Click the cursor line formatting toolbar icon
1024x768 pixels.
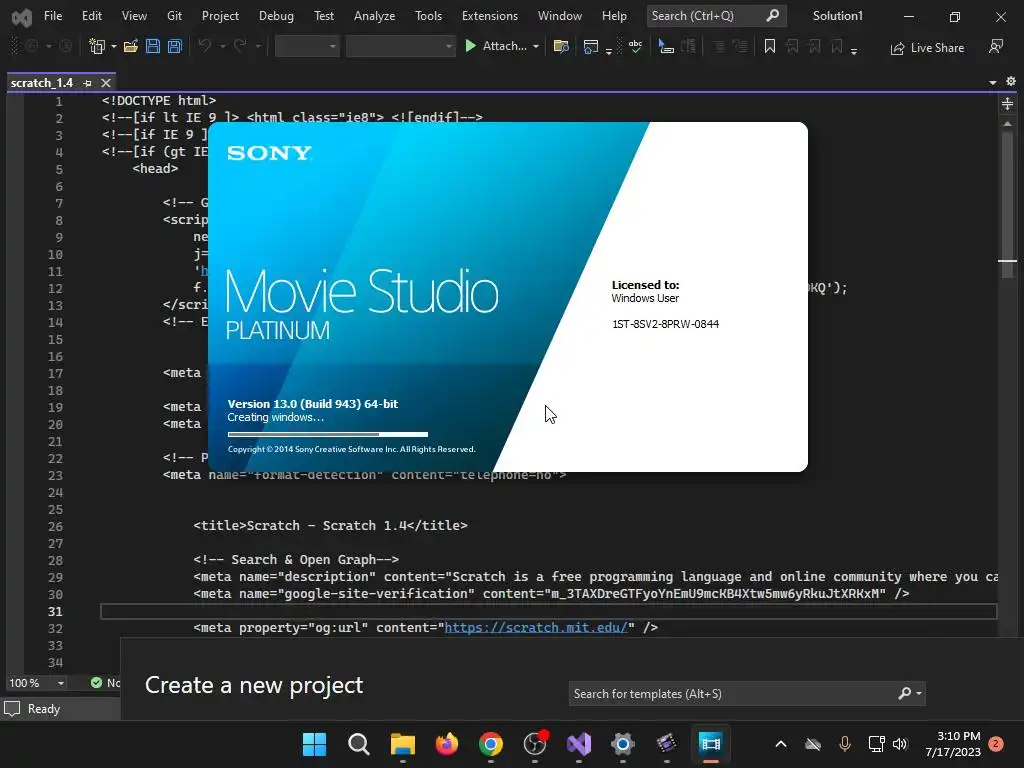point(665,46)
